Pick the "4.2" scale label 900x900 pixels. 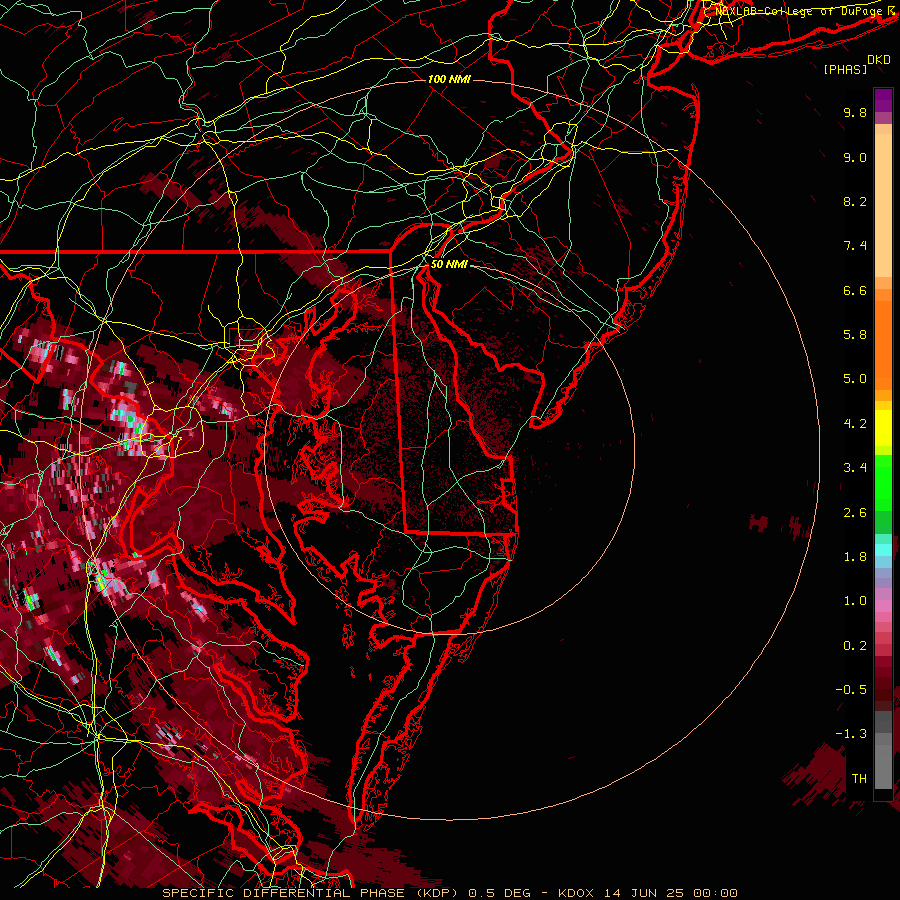click(x=855, y=424)
